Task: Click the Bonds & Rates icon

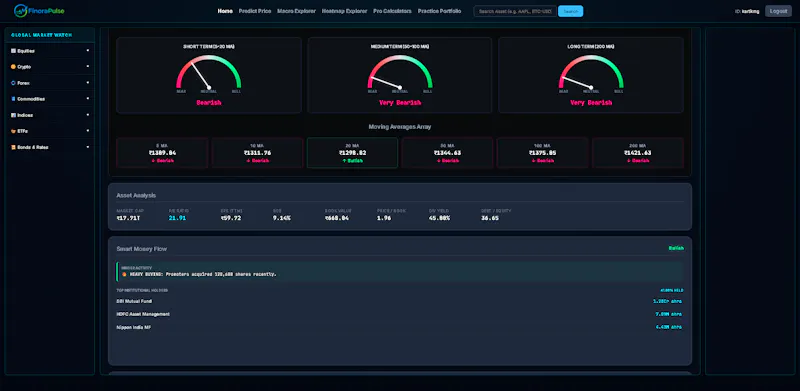Action: click(x=13, y=147)
